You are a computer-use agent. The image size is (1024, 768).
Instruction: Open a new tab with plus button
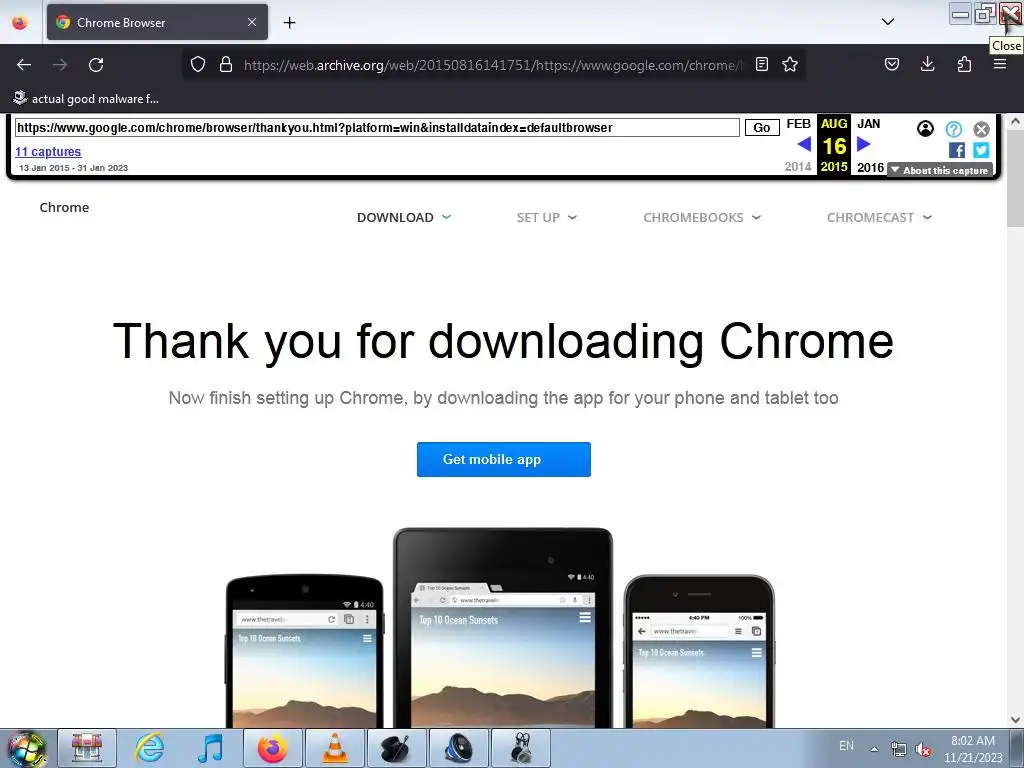[289, 23]
